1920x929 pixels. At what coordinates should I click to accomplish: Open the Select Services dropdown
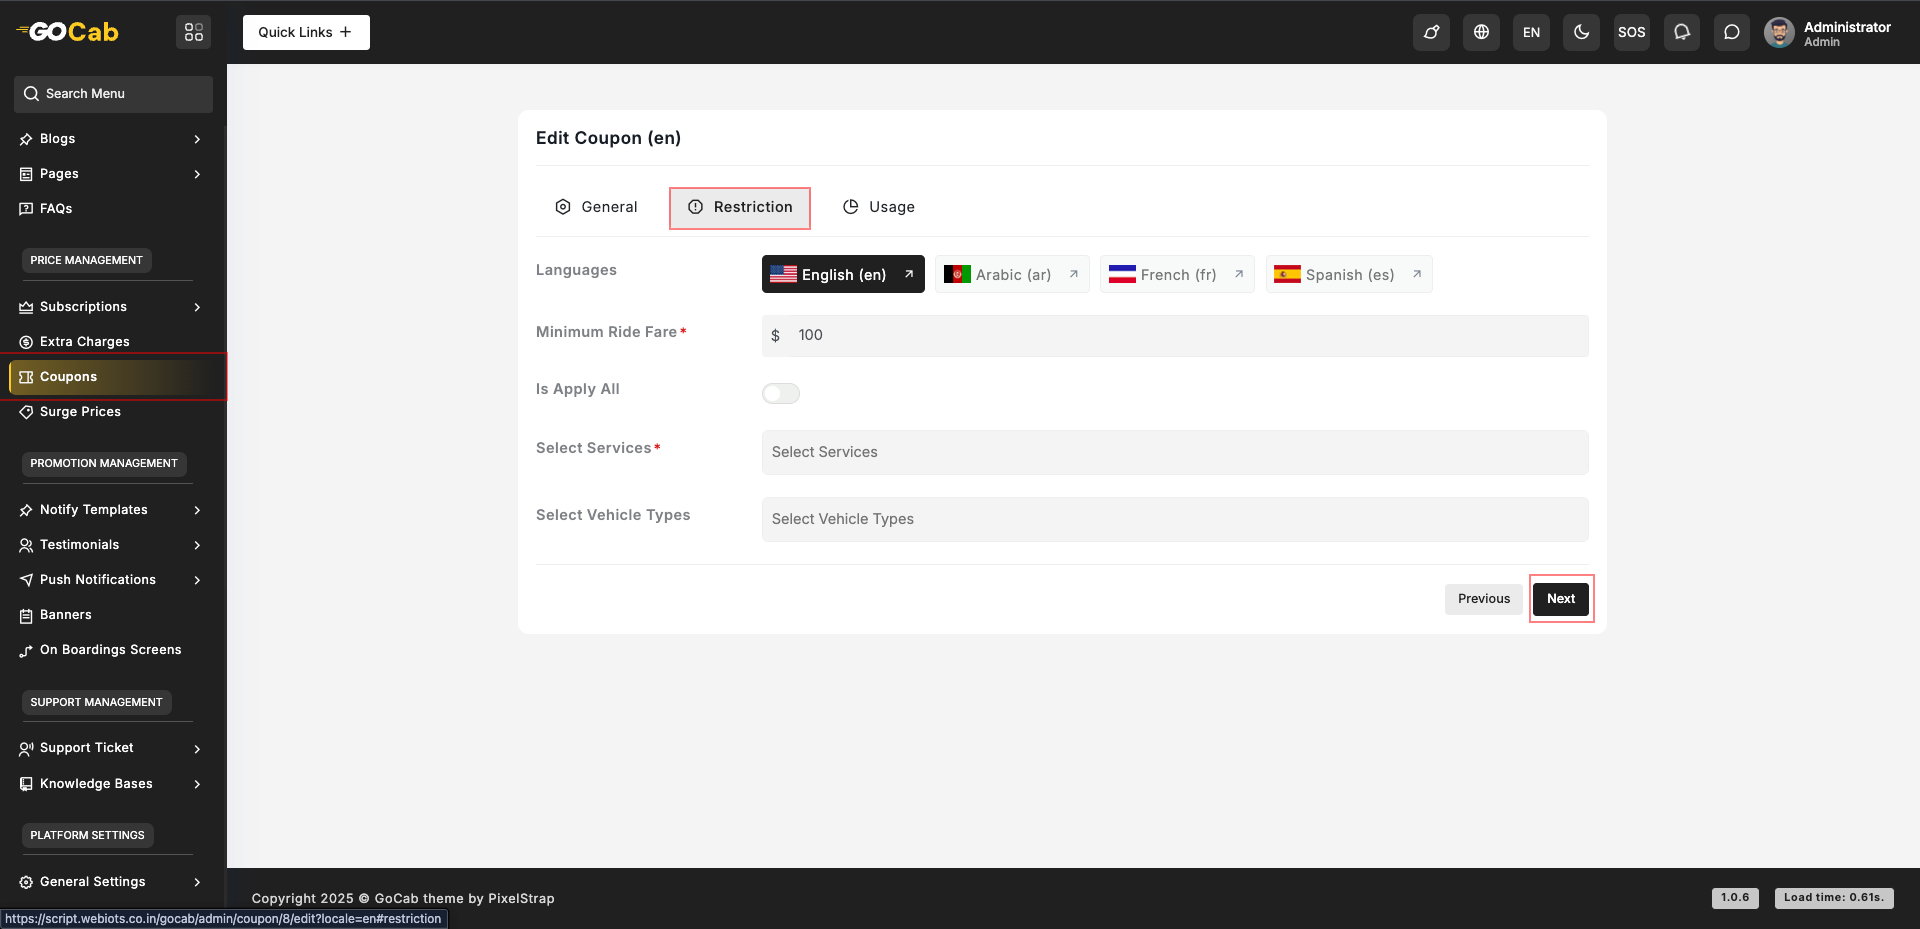click(x=1174, y=452)
